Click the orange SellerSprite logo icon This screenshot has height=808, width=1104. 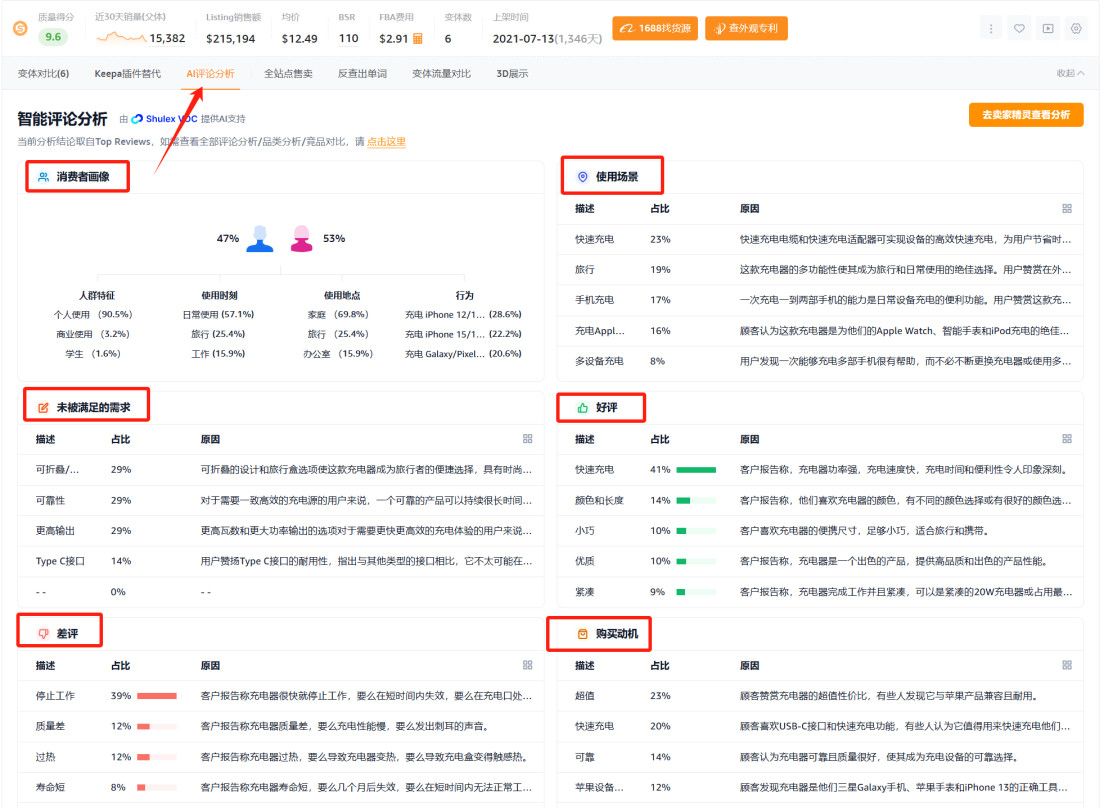coord(20,28)
